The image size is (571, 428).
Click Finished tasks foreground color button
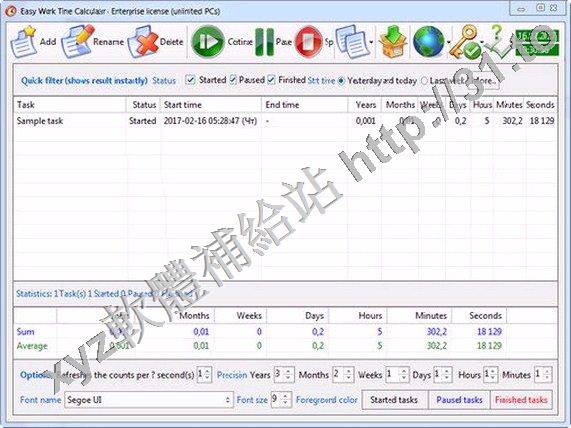pyautogui.click(x=521, y=400)
